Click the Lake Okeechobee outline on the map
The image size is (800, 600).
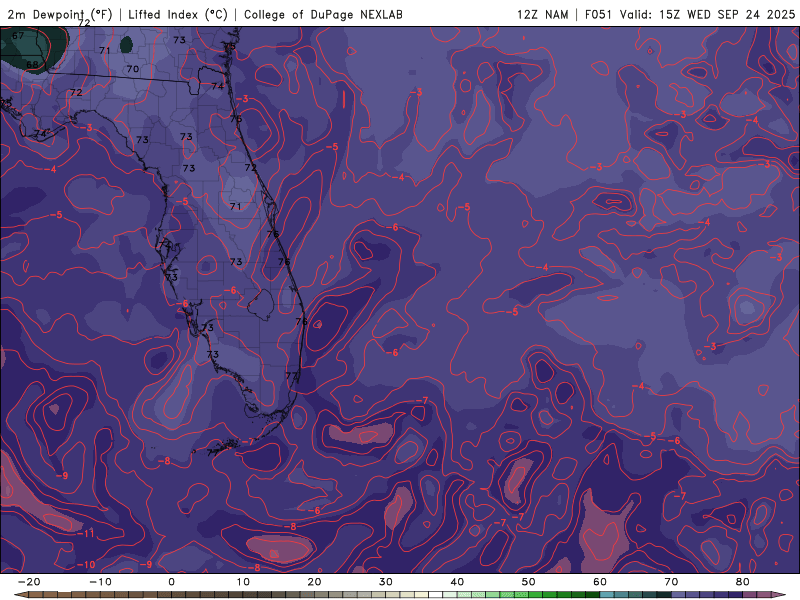tap(262, 305)
